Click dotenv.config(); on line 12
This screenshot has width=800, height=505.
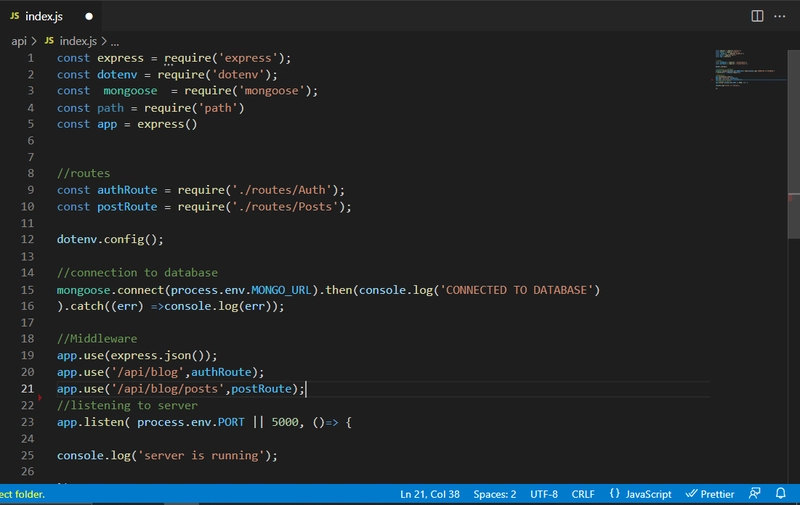point(110,239)
